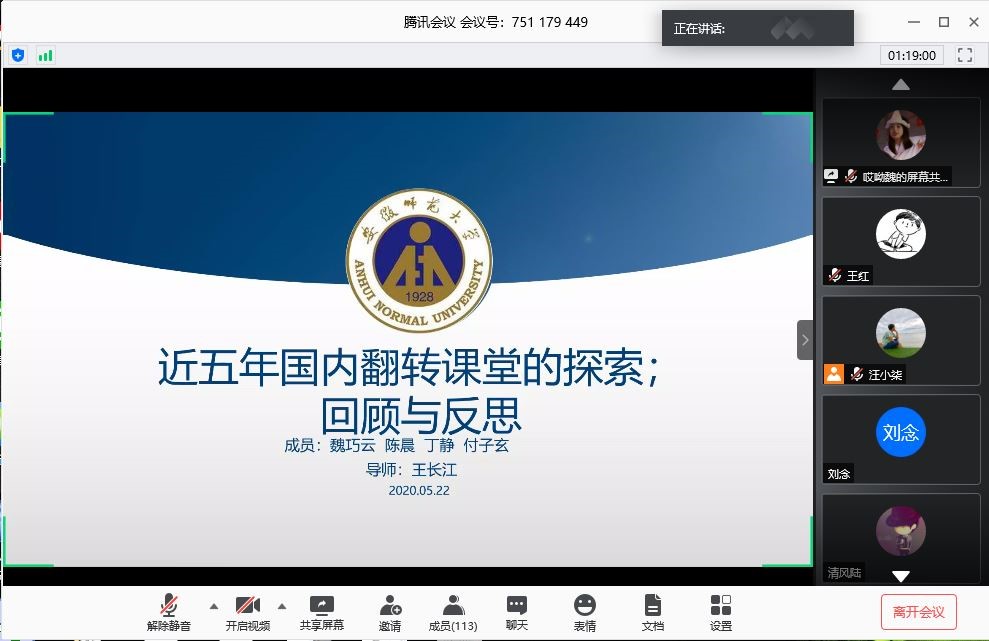
Task: Open the 文档 documents icon
Action: (652, 611)
